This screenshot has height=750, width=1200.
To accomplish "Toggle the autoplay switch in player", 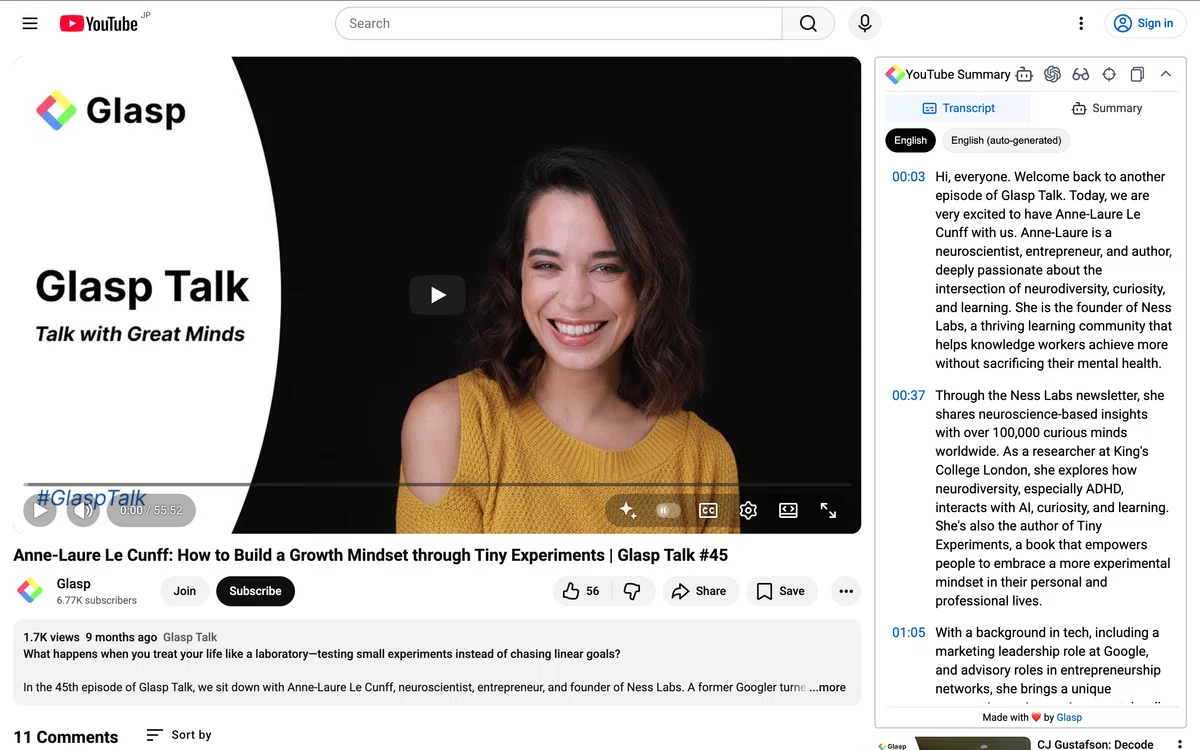I will [x=667, y=510].
